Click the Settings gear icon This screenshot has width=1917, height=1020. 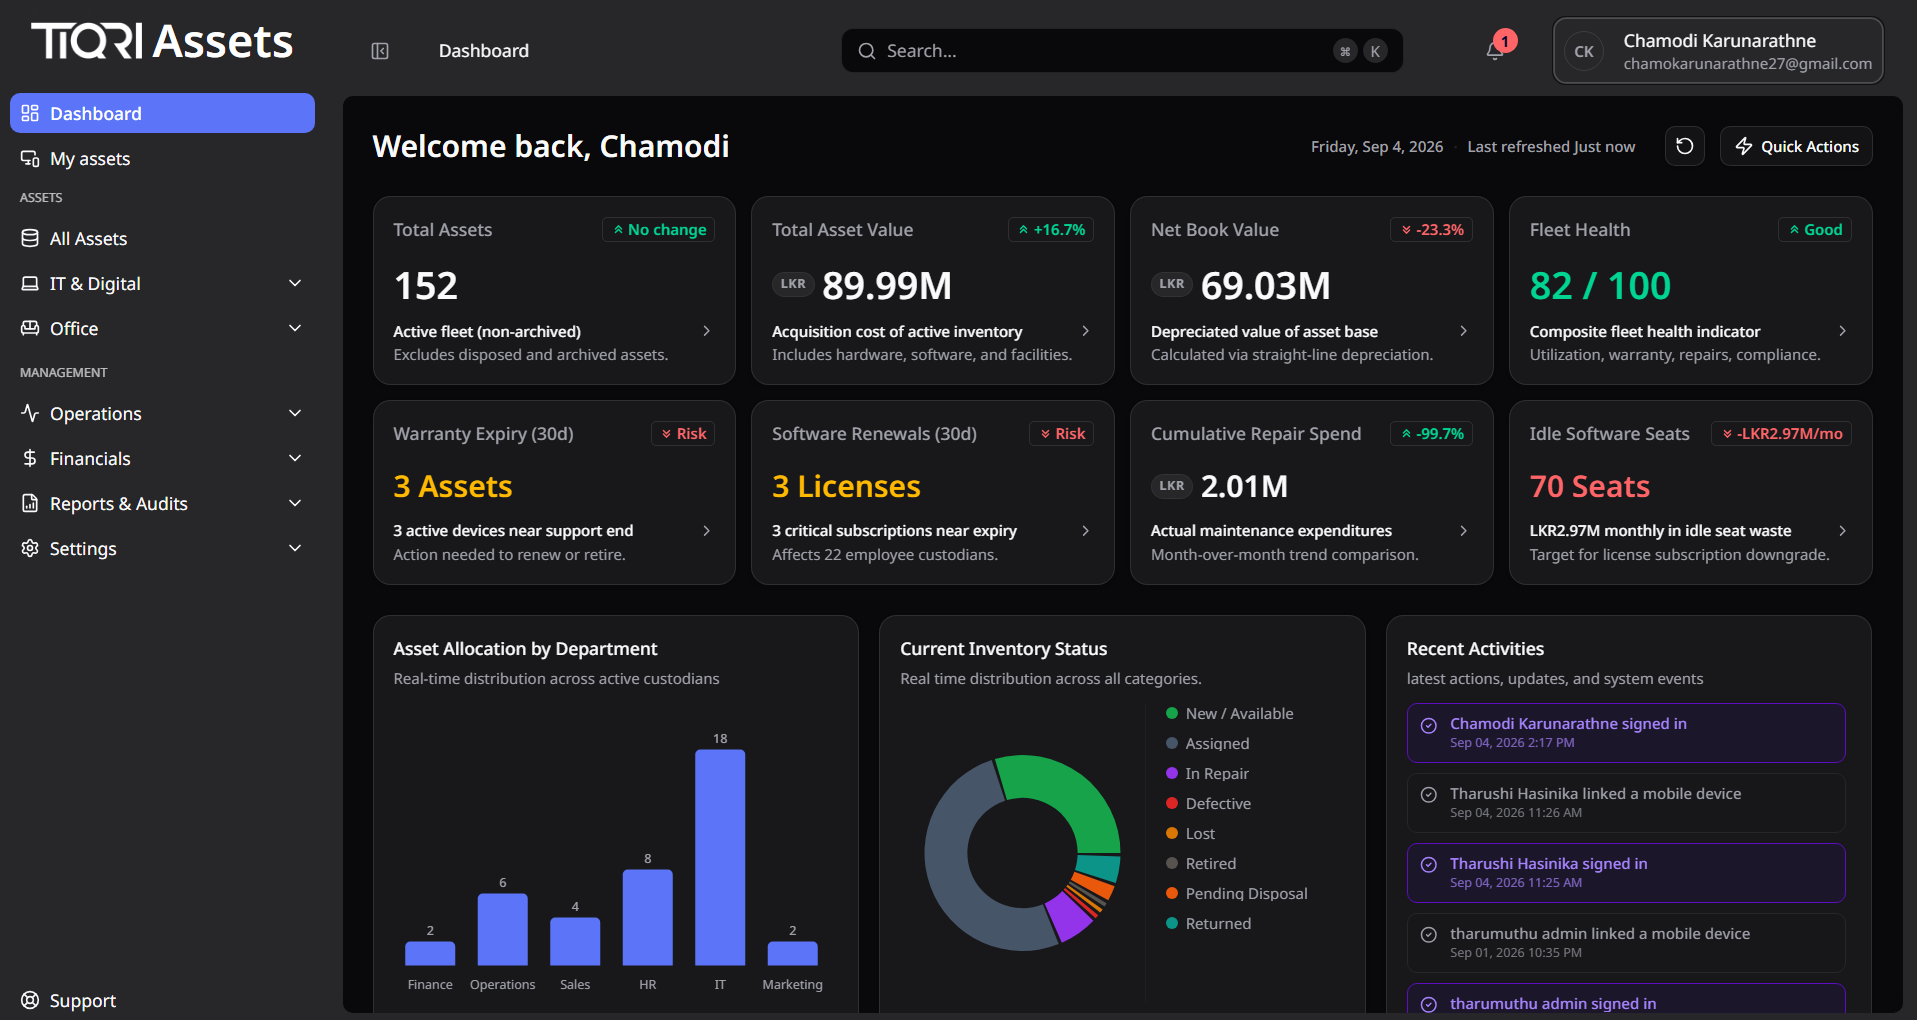30,548
